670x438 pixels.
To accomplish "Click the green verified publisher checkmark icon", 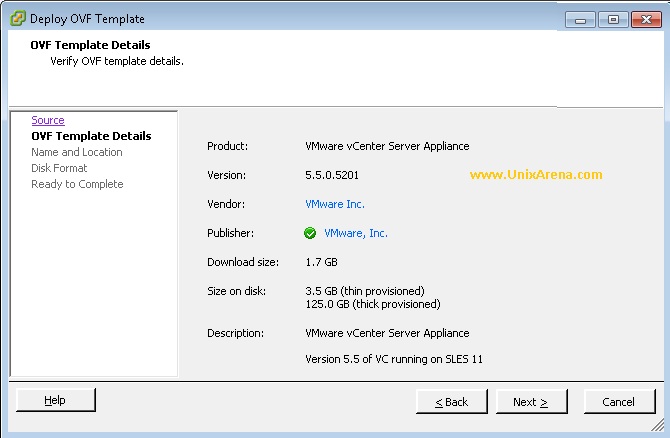I will click(310, 233).
